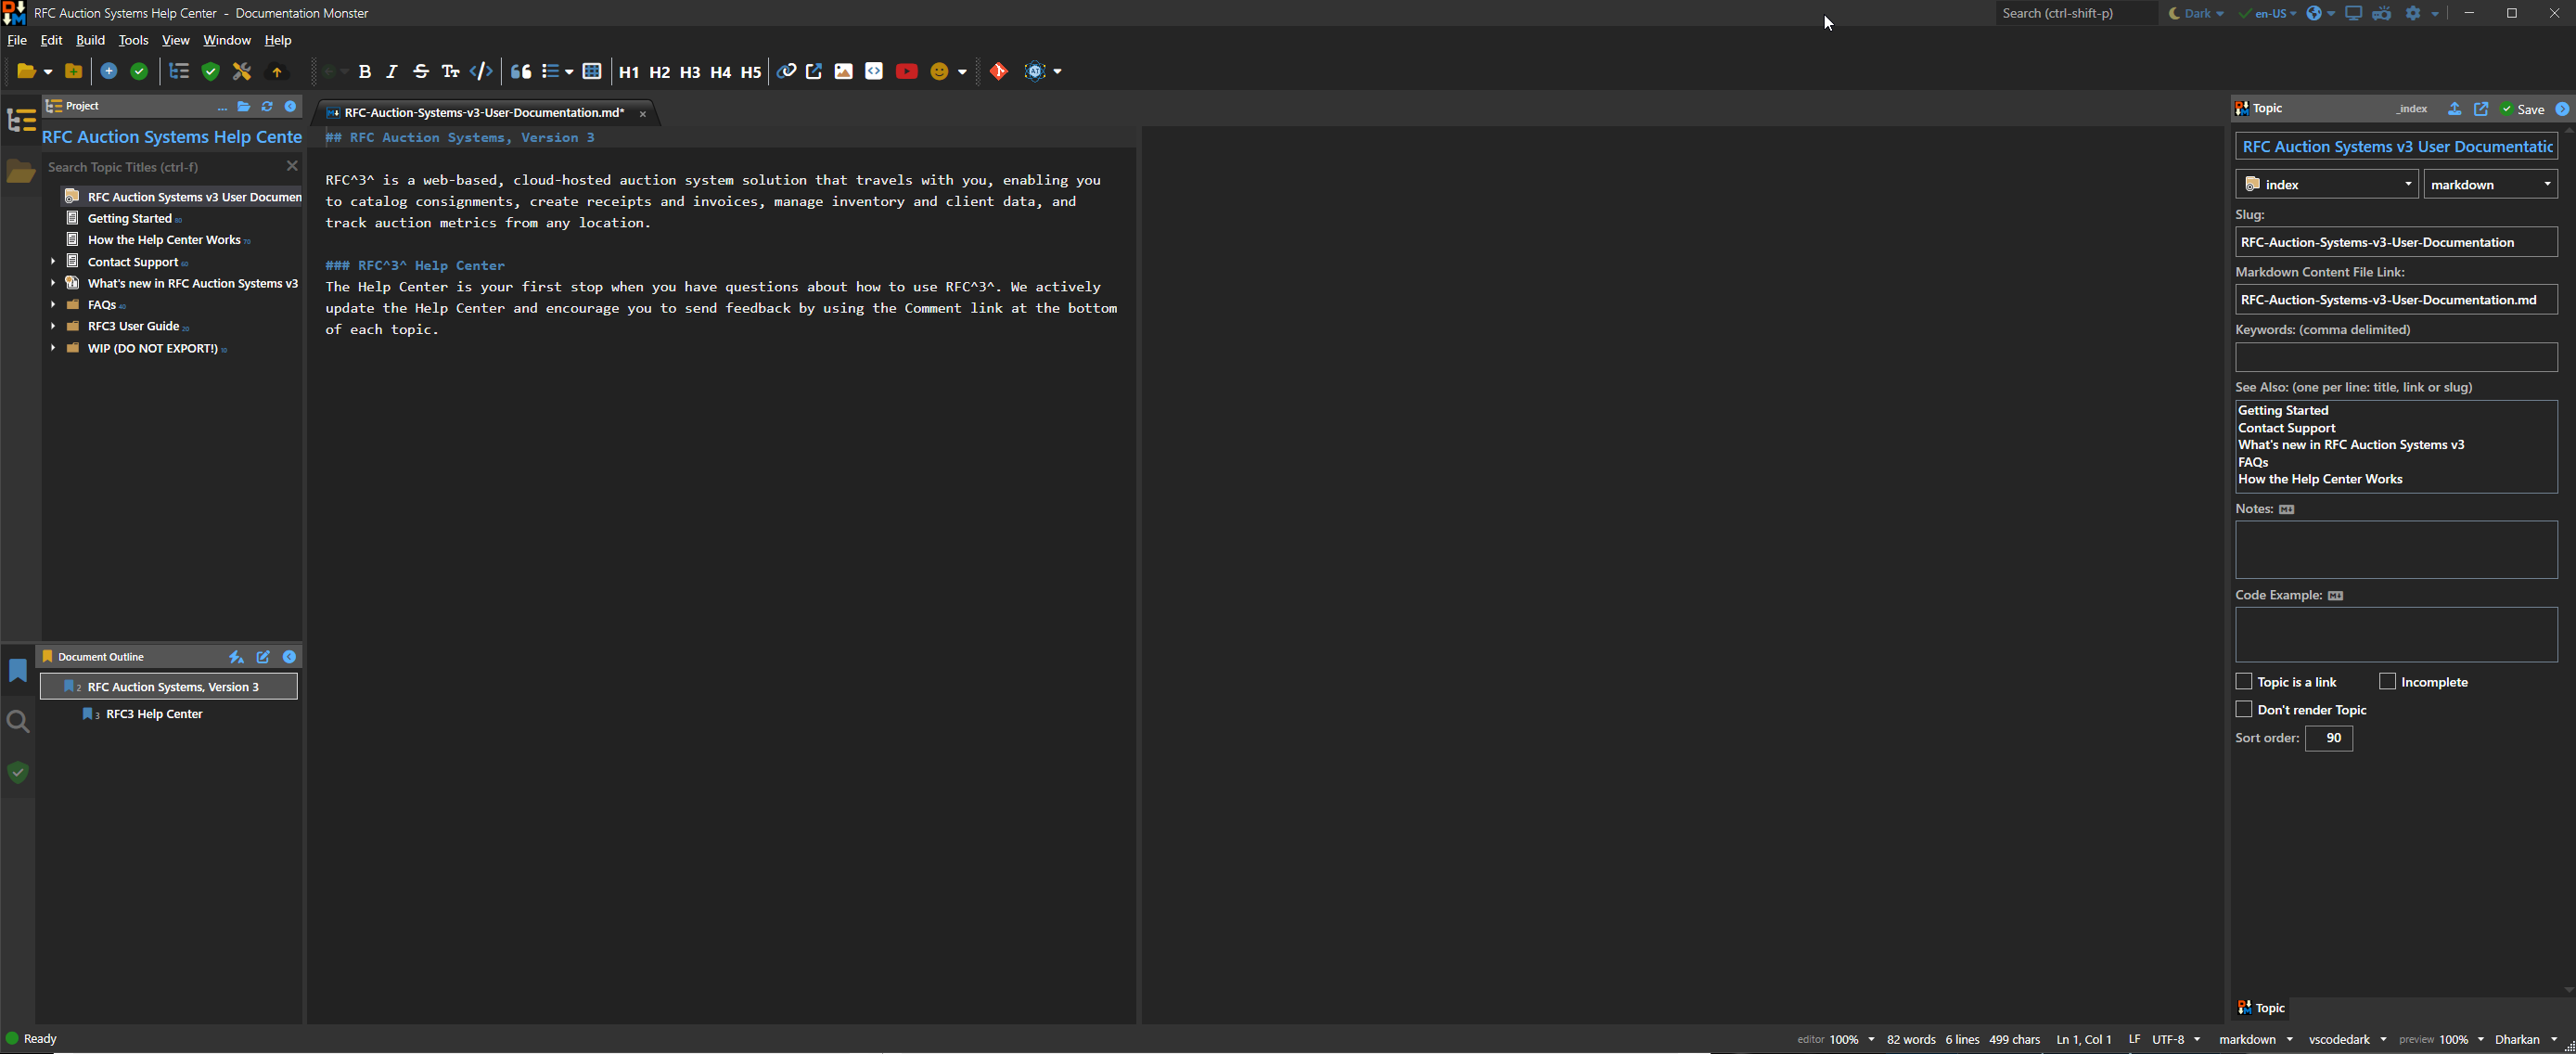Open the Build menu
Viewport: 2576px width, 1054px height.
(x=90, y=40)
